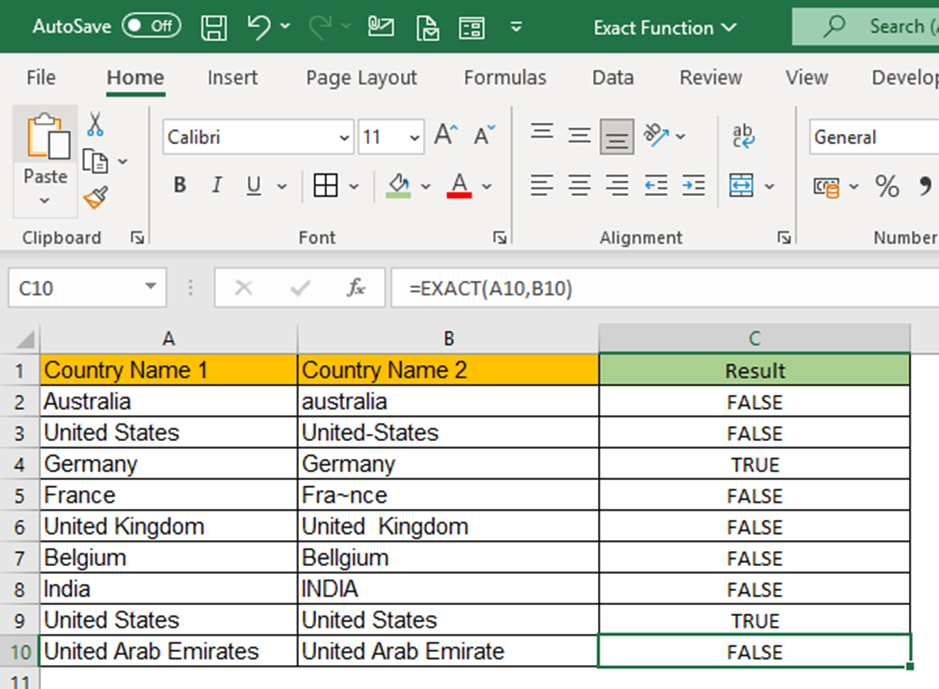
Task: Switch to the Formulas ribbon tab
Action: coord(505,77)
